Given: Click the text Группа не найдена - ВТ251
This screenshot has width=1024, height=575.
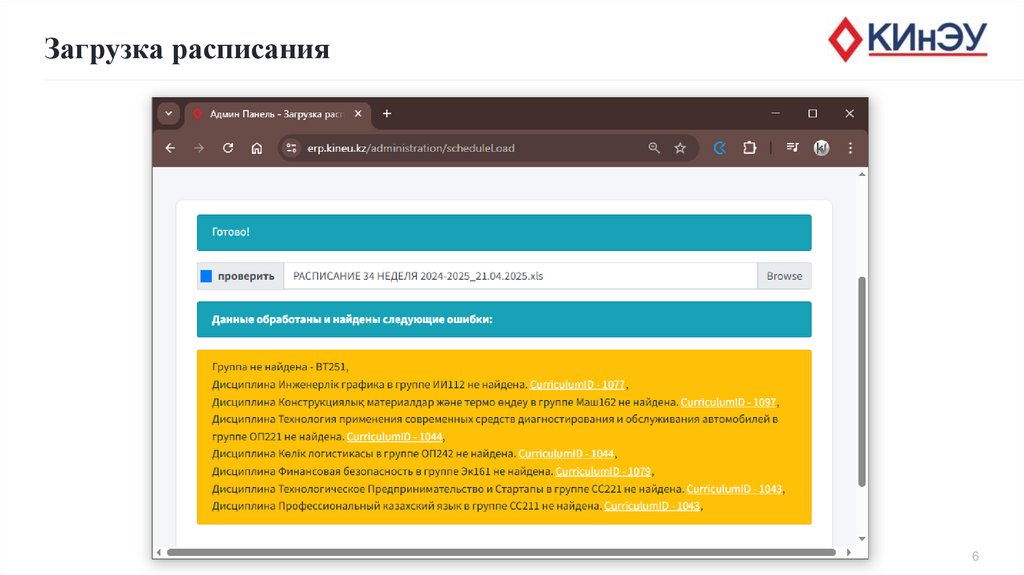Looking at the screenshot, I should [x=280, y=367].
